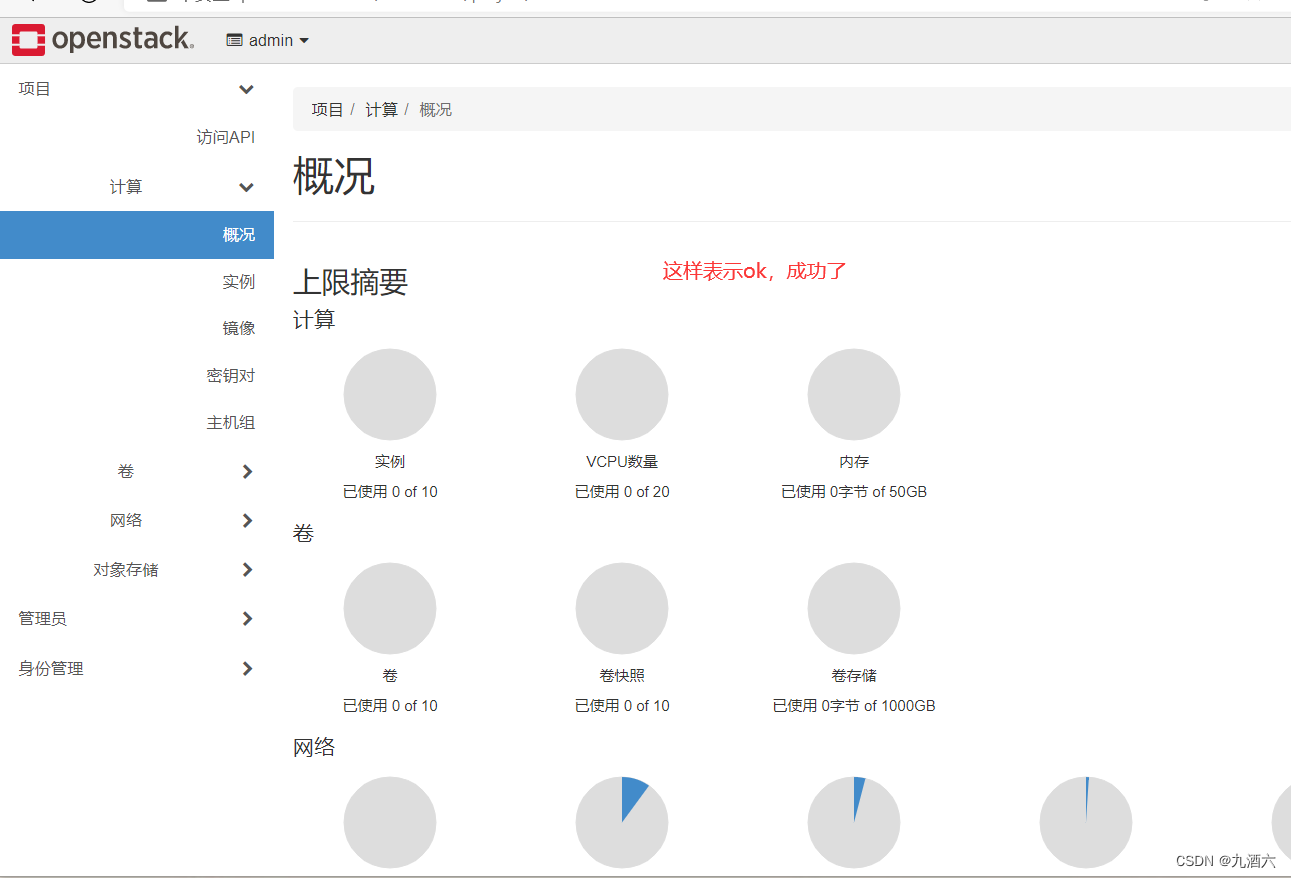The image size is (1291, 878).
Task: Click the 计算 breadcrumb link
Action: 381,110
